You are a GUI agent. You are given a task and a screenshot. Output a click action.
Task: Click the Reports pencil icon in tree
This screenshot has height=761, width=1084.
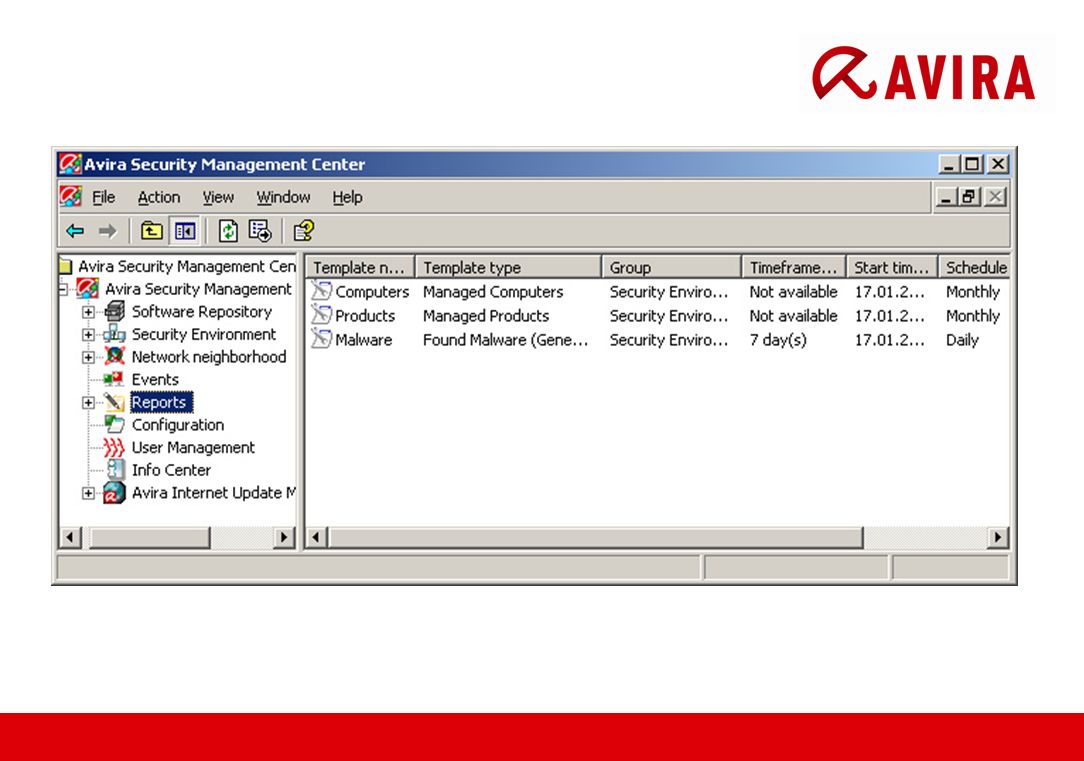[x=114, y=402]
